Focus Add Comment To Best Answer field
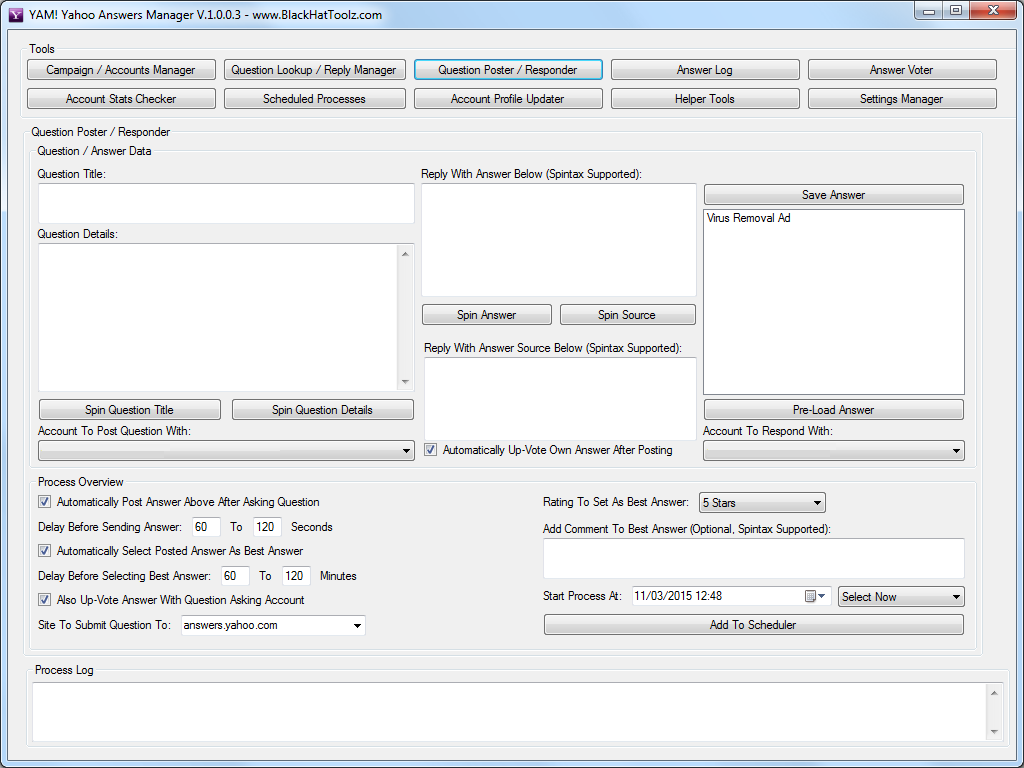Viewport: 1024px width, 768px height. tap(754, 558)
